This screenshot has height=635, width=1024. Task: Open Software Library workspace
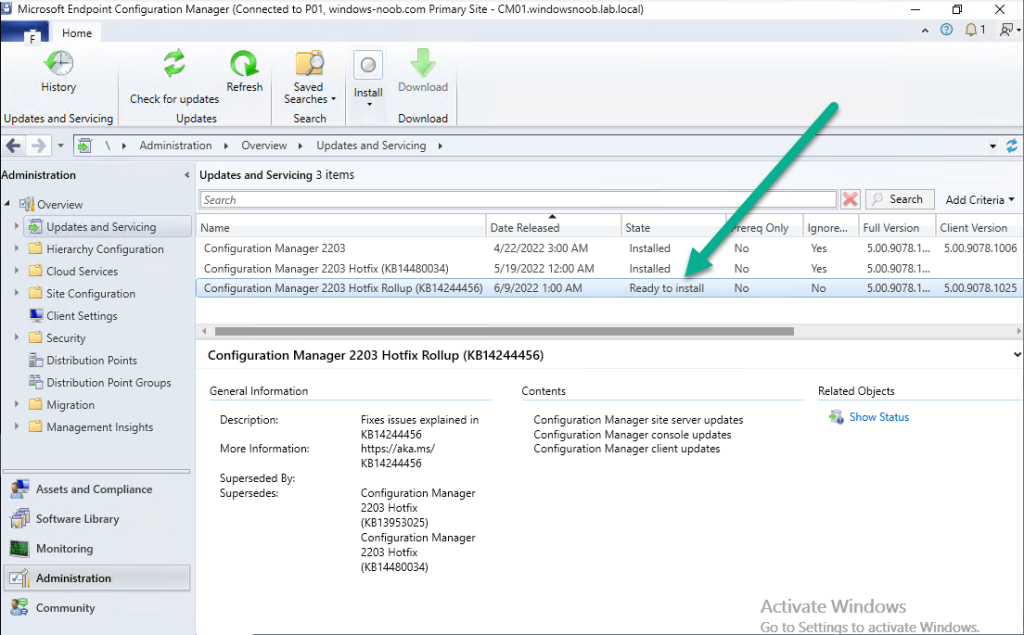click(x=97, y=519)
